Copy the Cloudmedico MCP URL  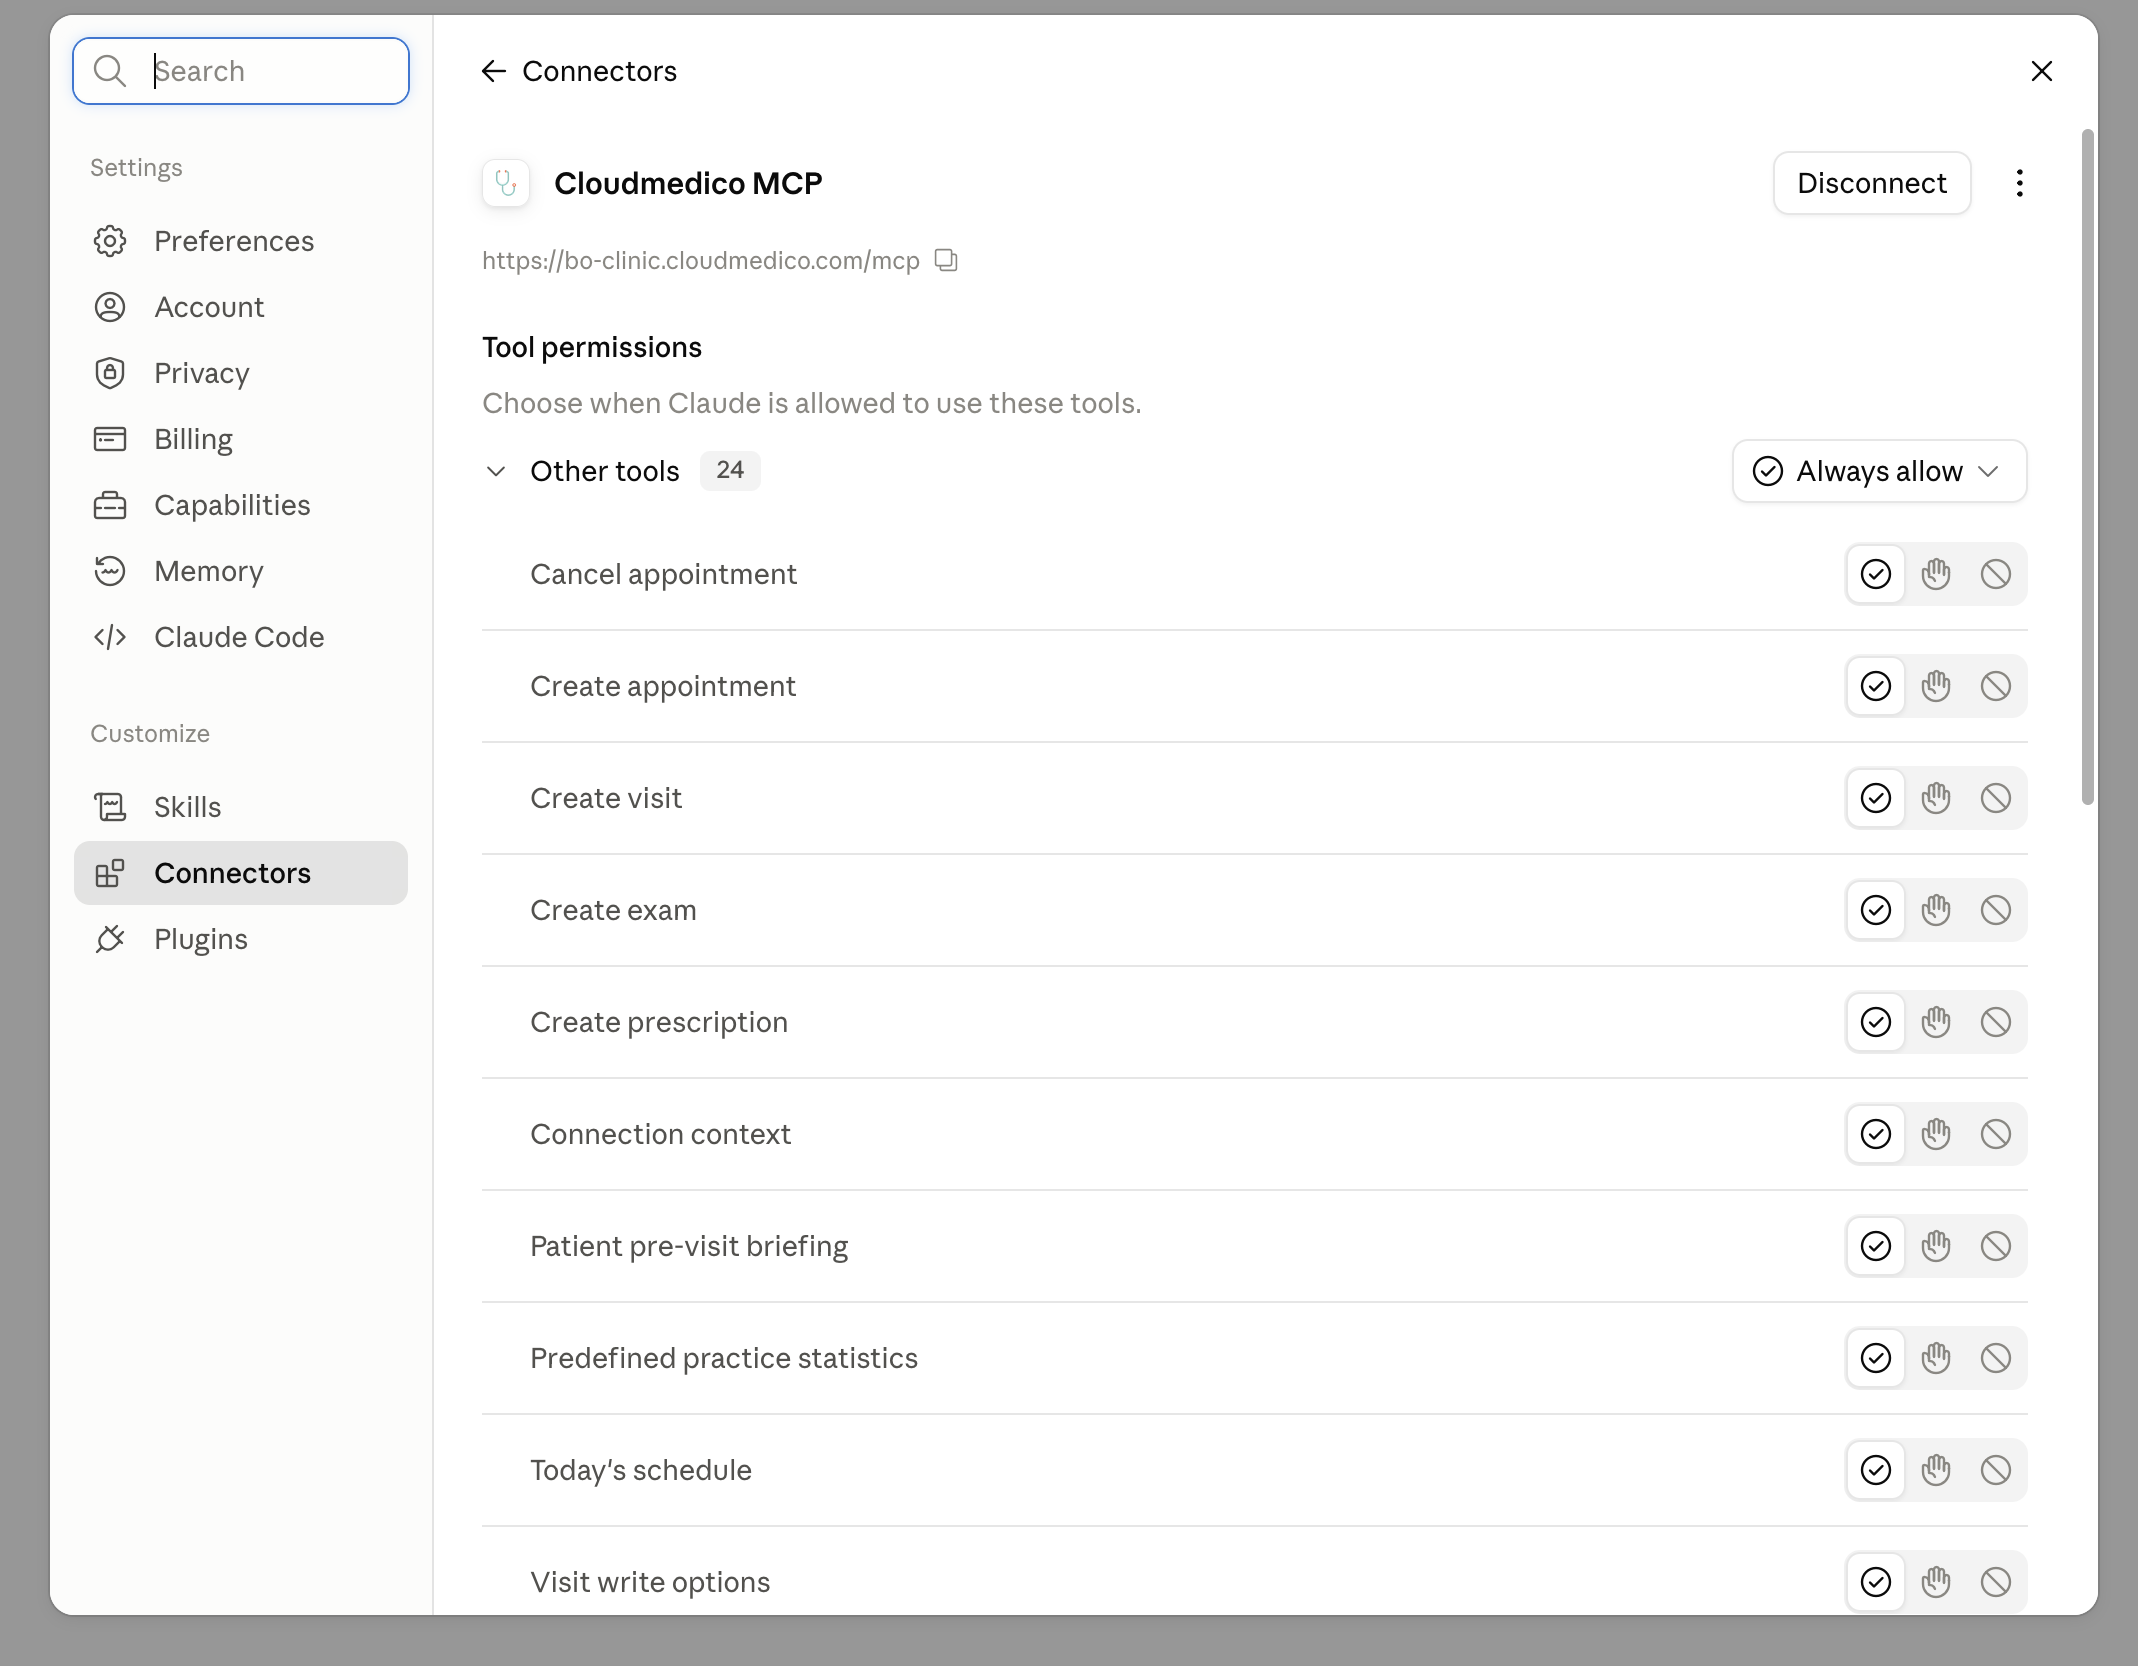click(x=946, y=261)
